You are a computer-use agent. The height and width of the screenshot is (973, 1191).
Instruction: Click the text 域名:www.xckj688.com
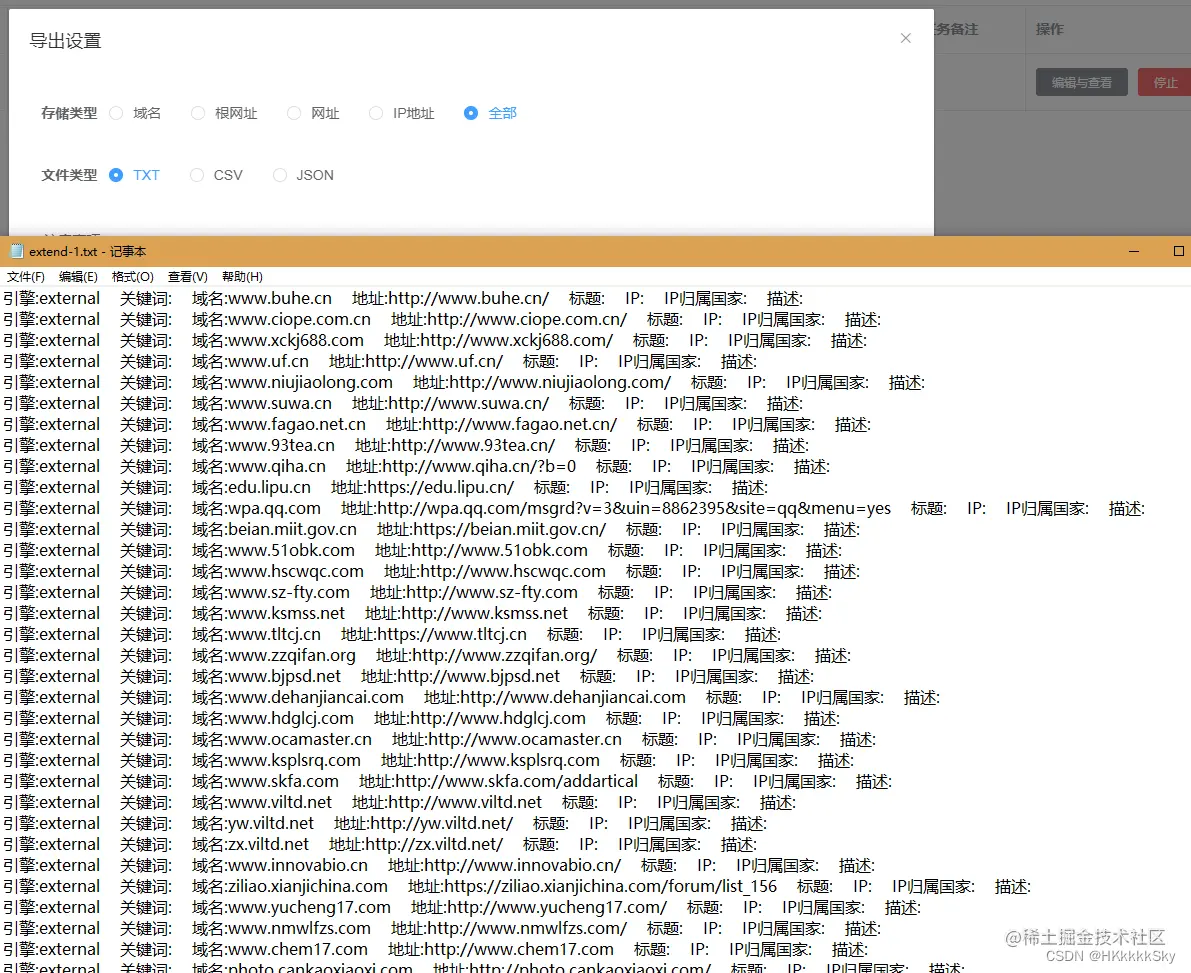tap(278, 340)
